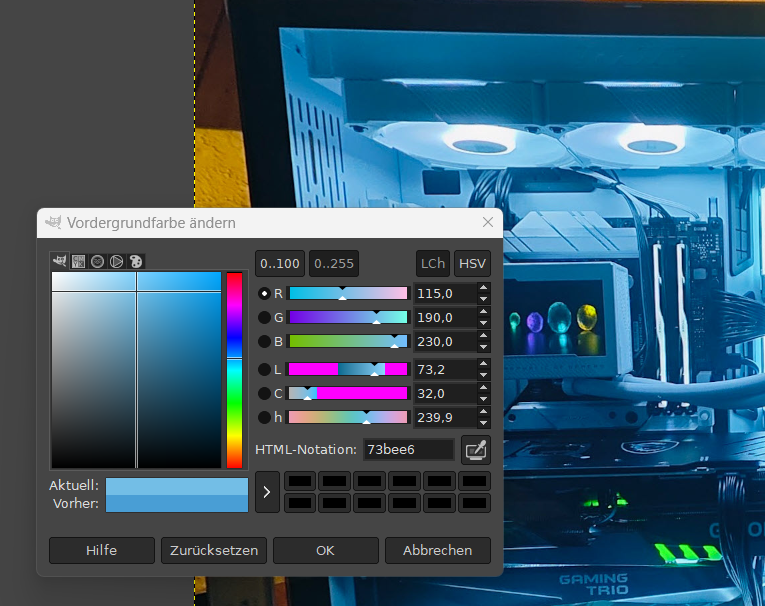The width and height of the screenshot is (765, 606).
Task: Click inside the color selection square
Action: (137, 370)
